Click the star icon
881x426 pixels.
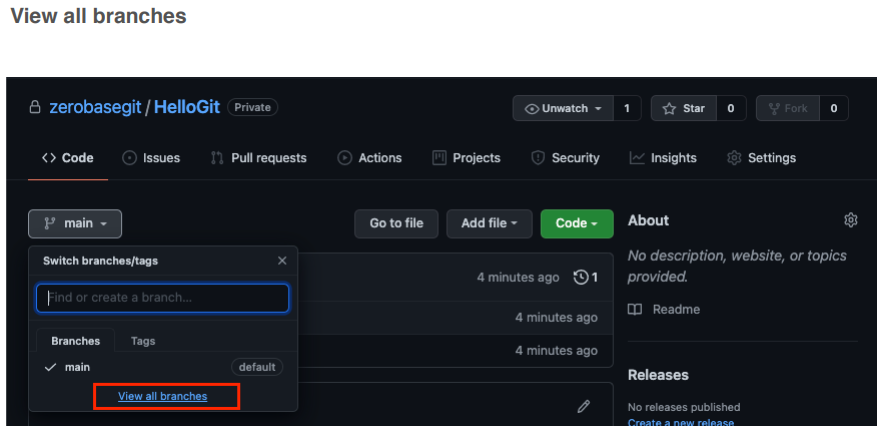click(x=669, y=108)
